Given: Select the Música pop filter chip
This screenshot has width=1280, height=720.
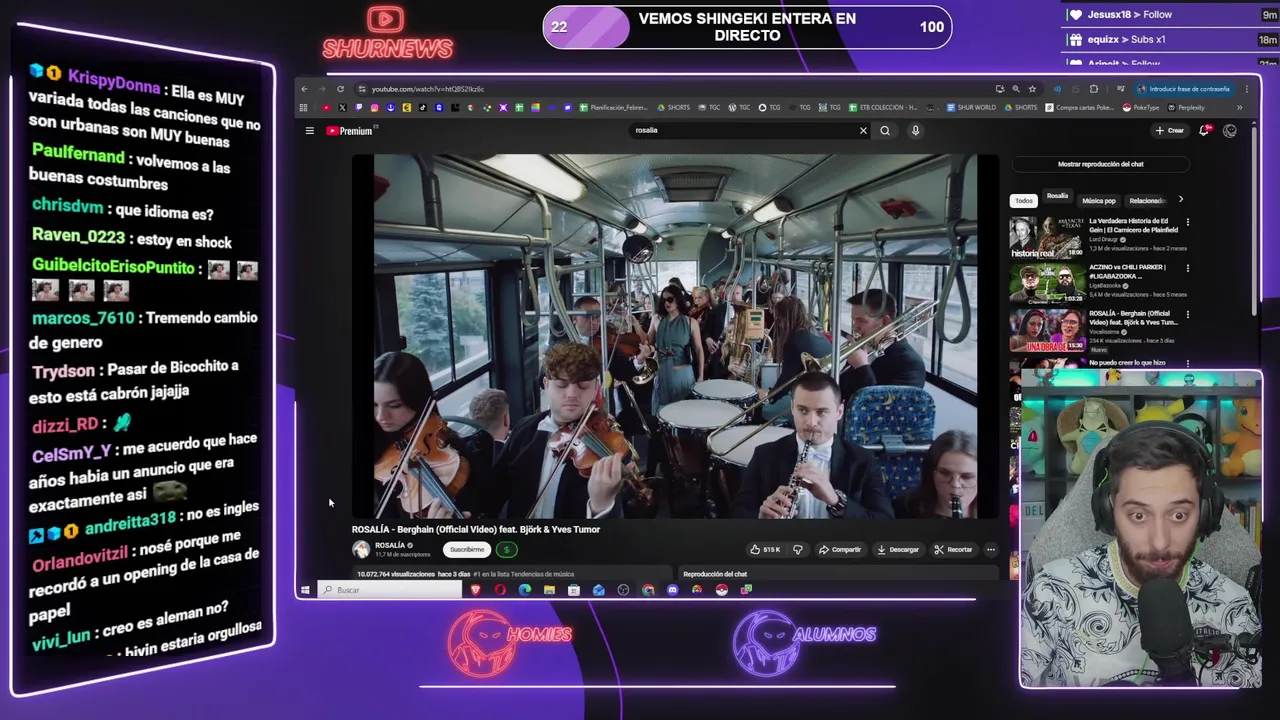Looking at the screenshot, I should (1099, 201).
